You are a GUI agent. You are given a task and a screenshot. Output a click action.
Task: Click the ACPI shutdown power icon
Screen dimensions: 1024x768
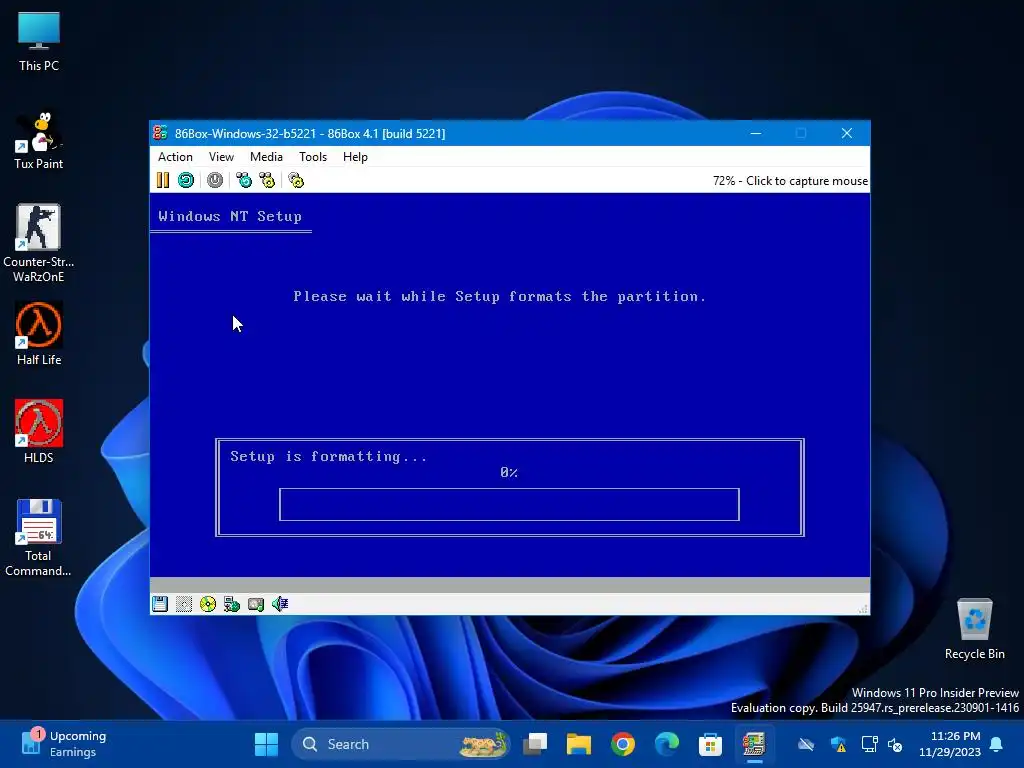click(215, 180)
